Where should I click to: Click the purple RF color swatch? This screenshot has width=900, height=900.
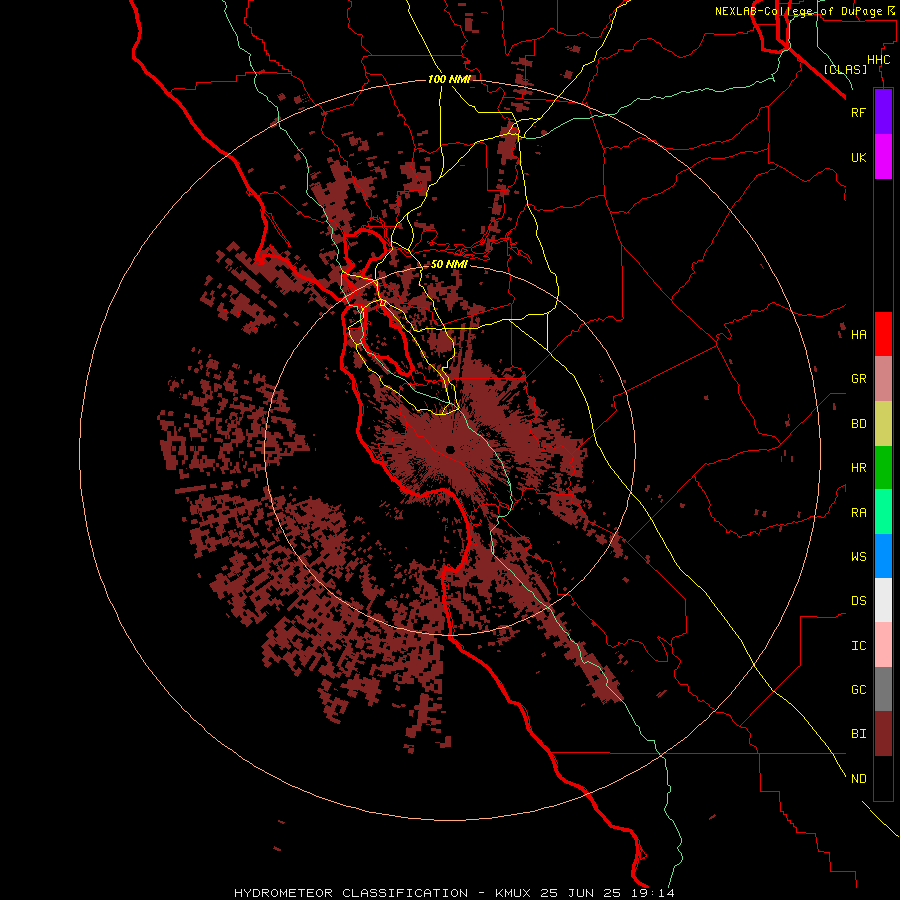click(x=883, y=112)
